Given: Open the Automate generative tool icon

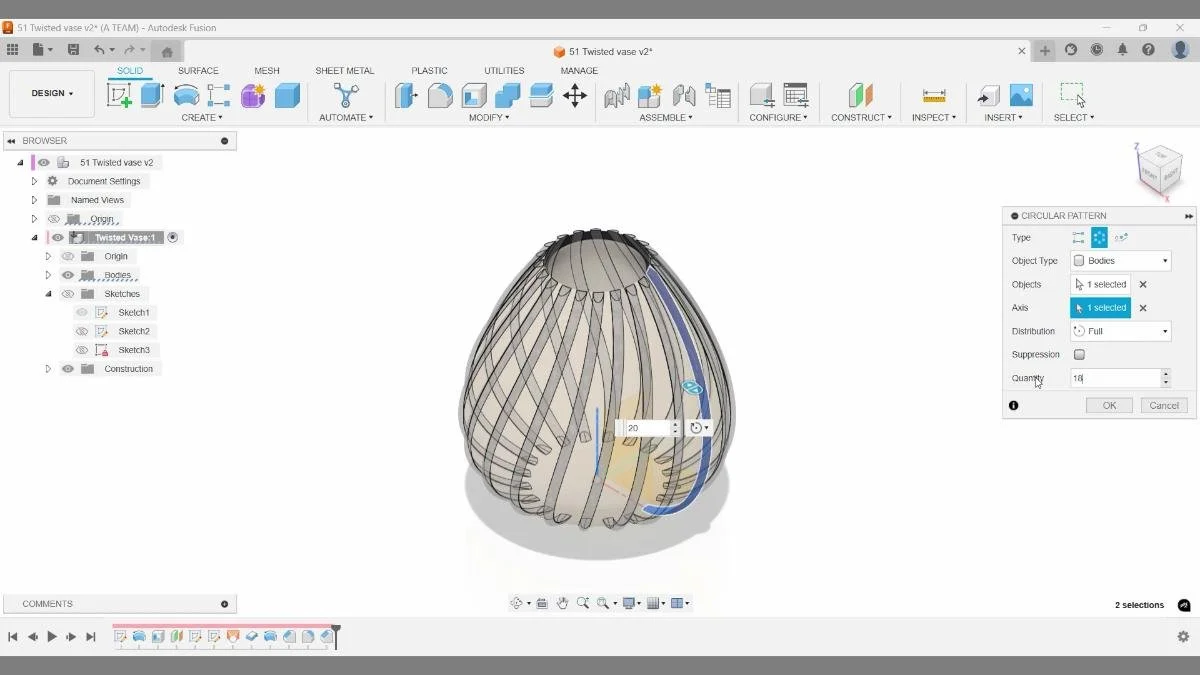Looking at the screenshot, I should point(346,95).
